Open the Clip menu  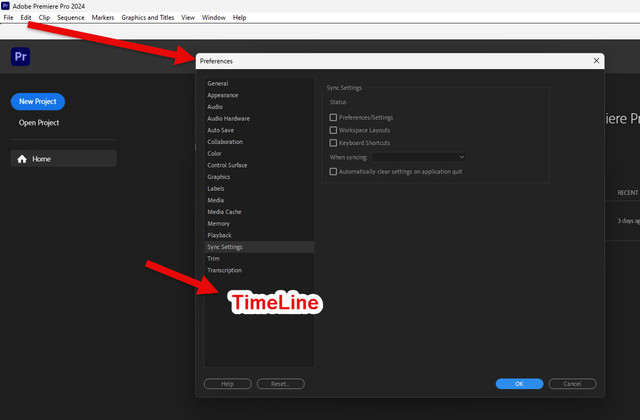click(x=44, y=18)
